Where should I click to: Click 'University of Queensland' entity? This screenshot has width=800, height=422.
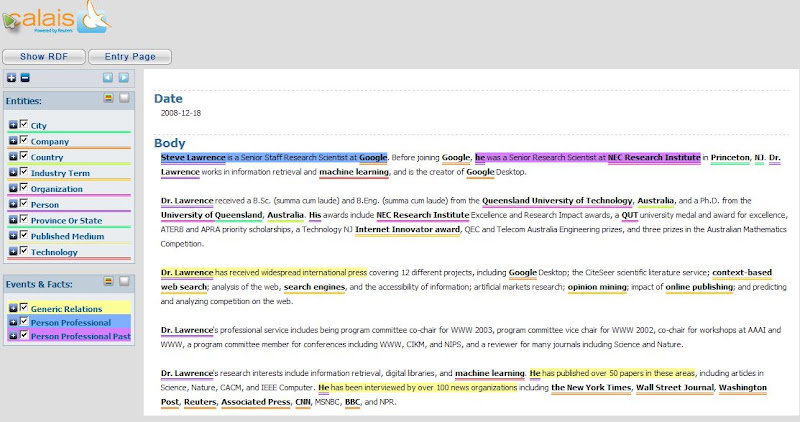click(212, 215)
